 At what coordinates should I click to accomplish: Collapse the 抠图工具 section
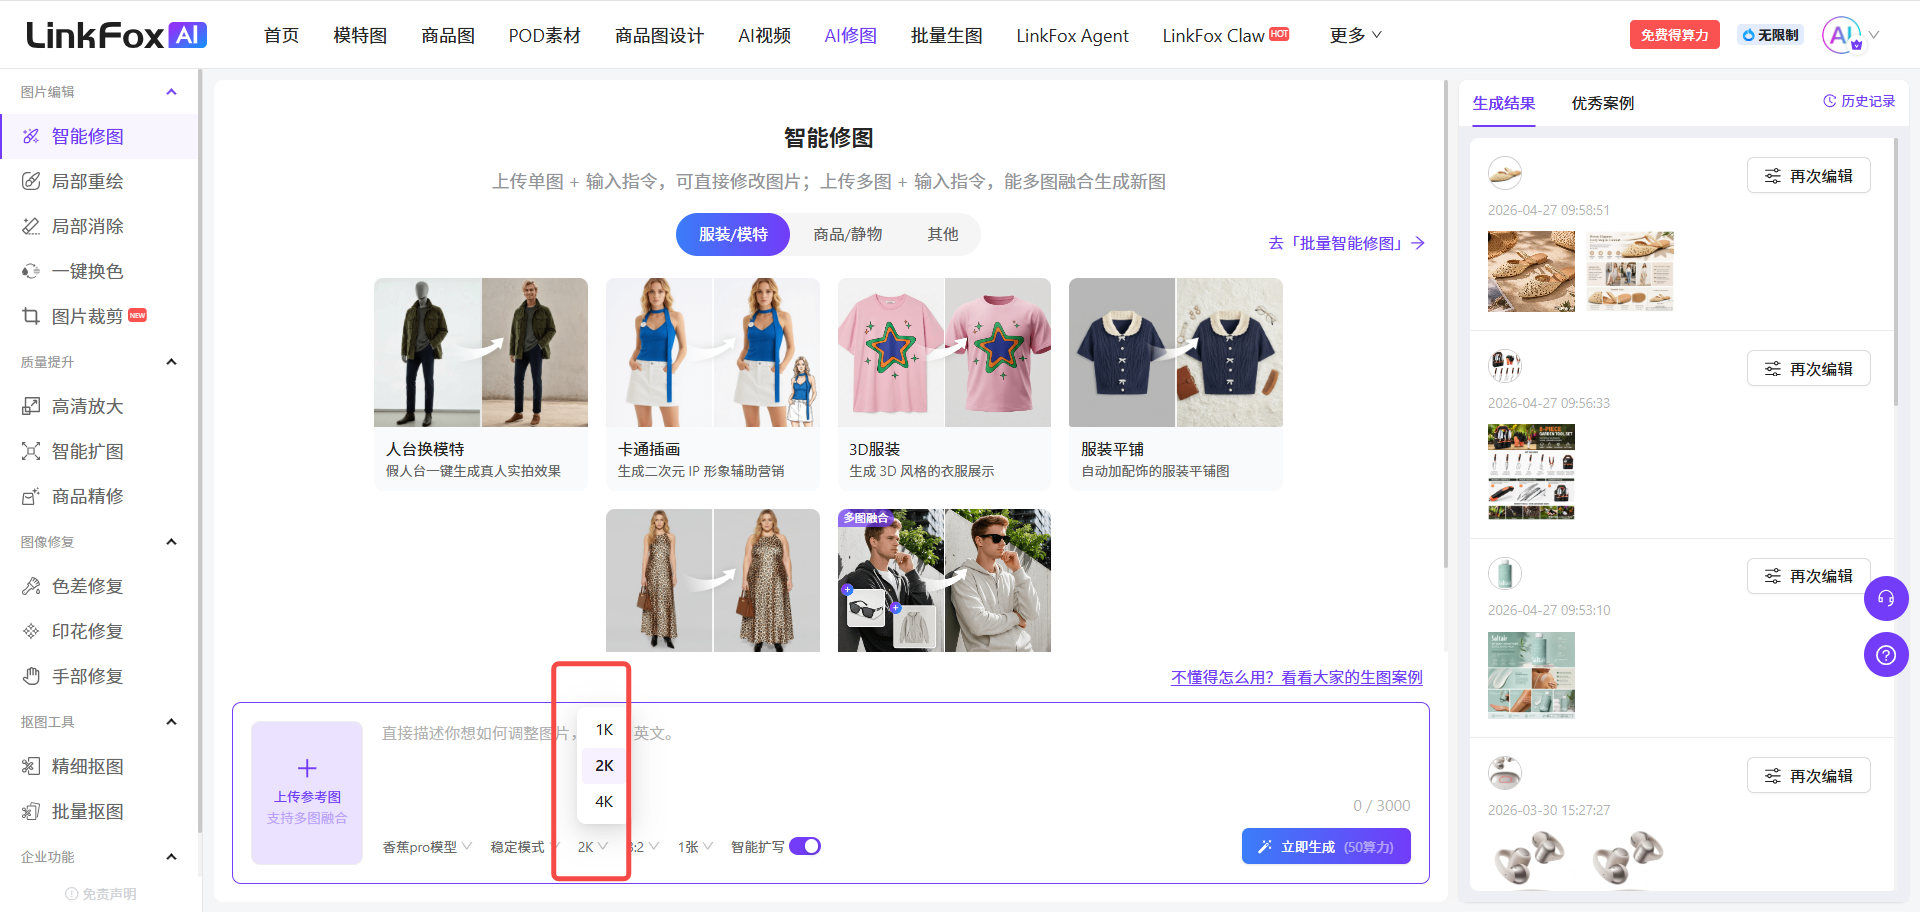[x=171, y=722]
